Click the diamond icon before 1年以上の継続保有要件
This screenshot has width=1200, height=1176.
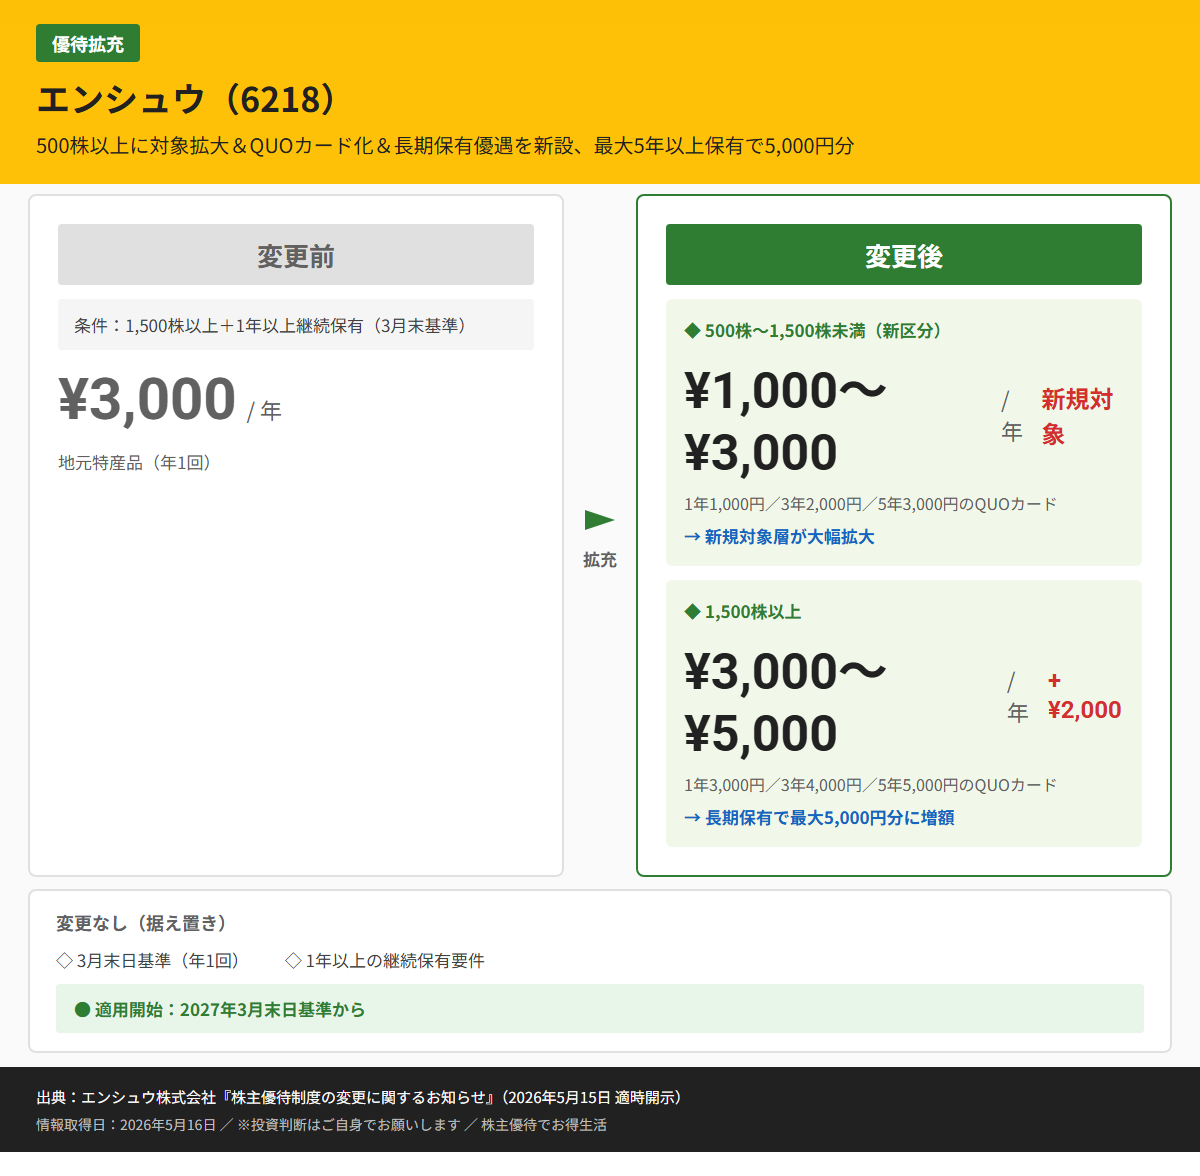(x=293, y=961)
